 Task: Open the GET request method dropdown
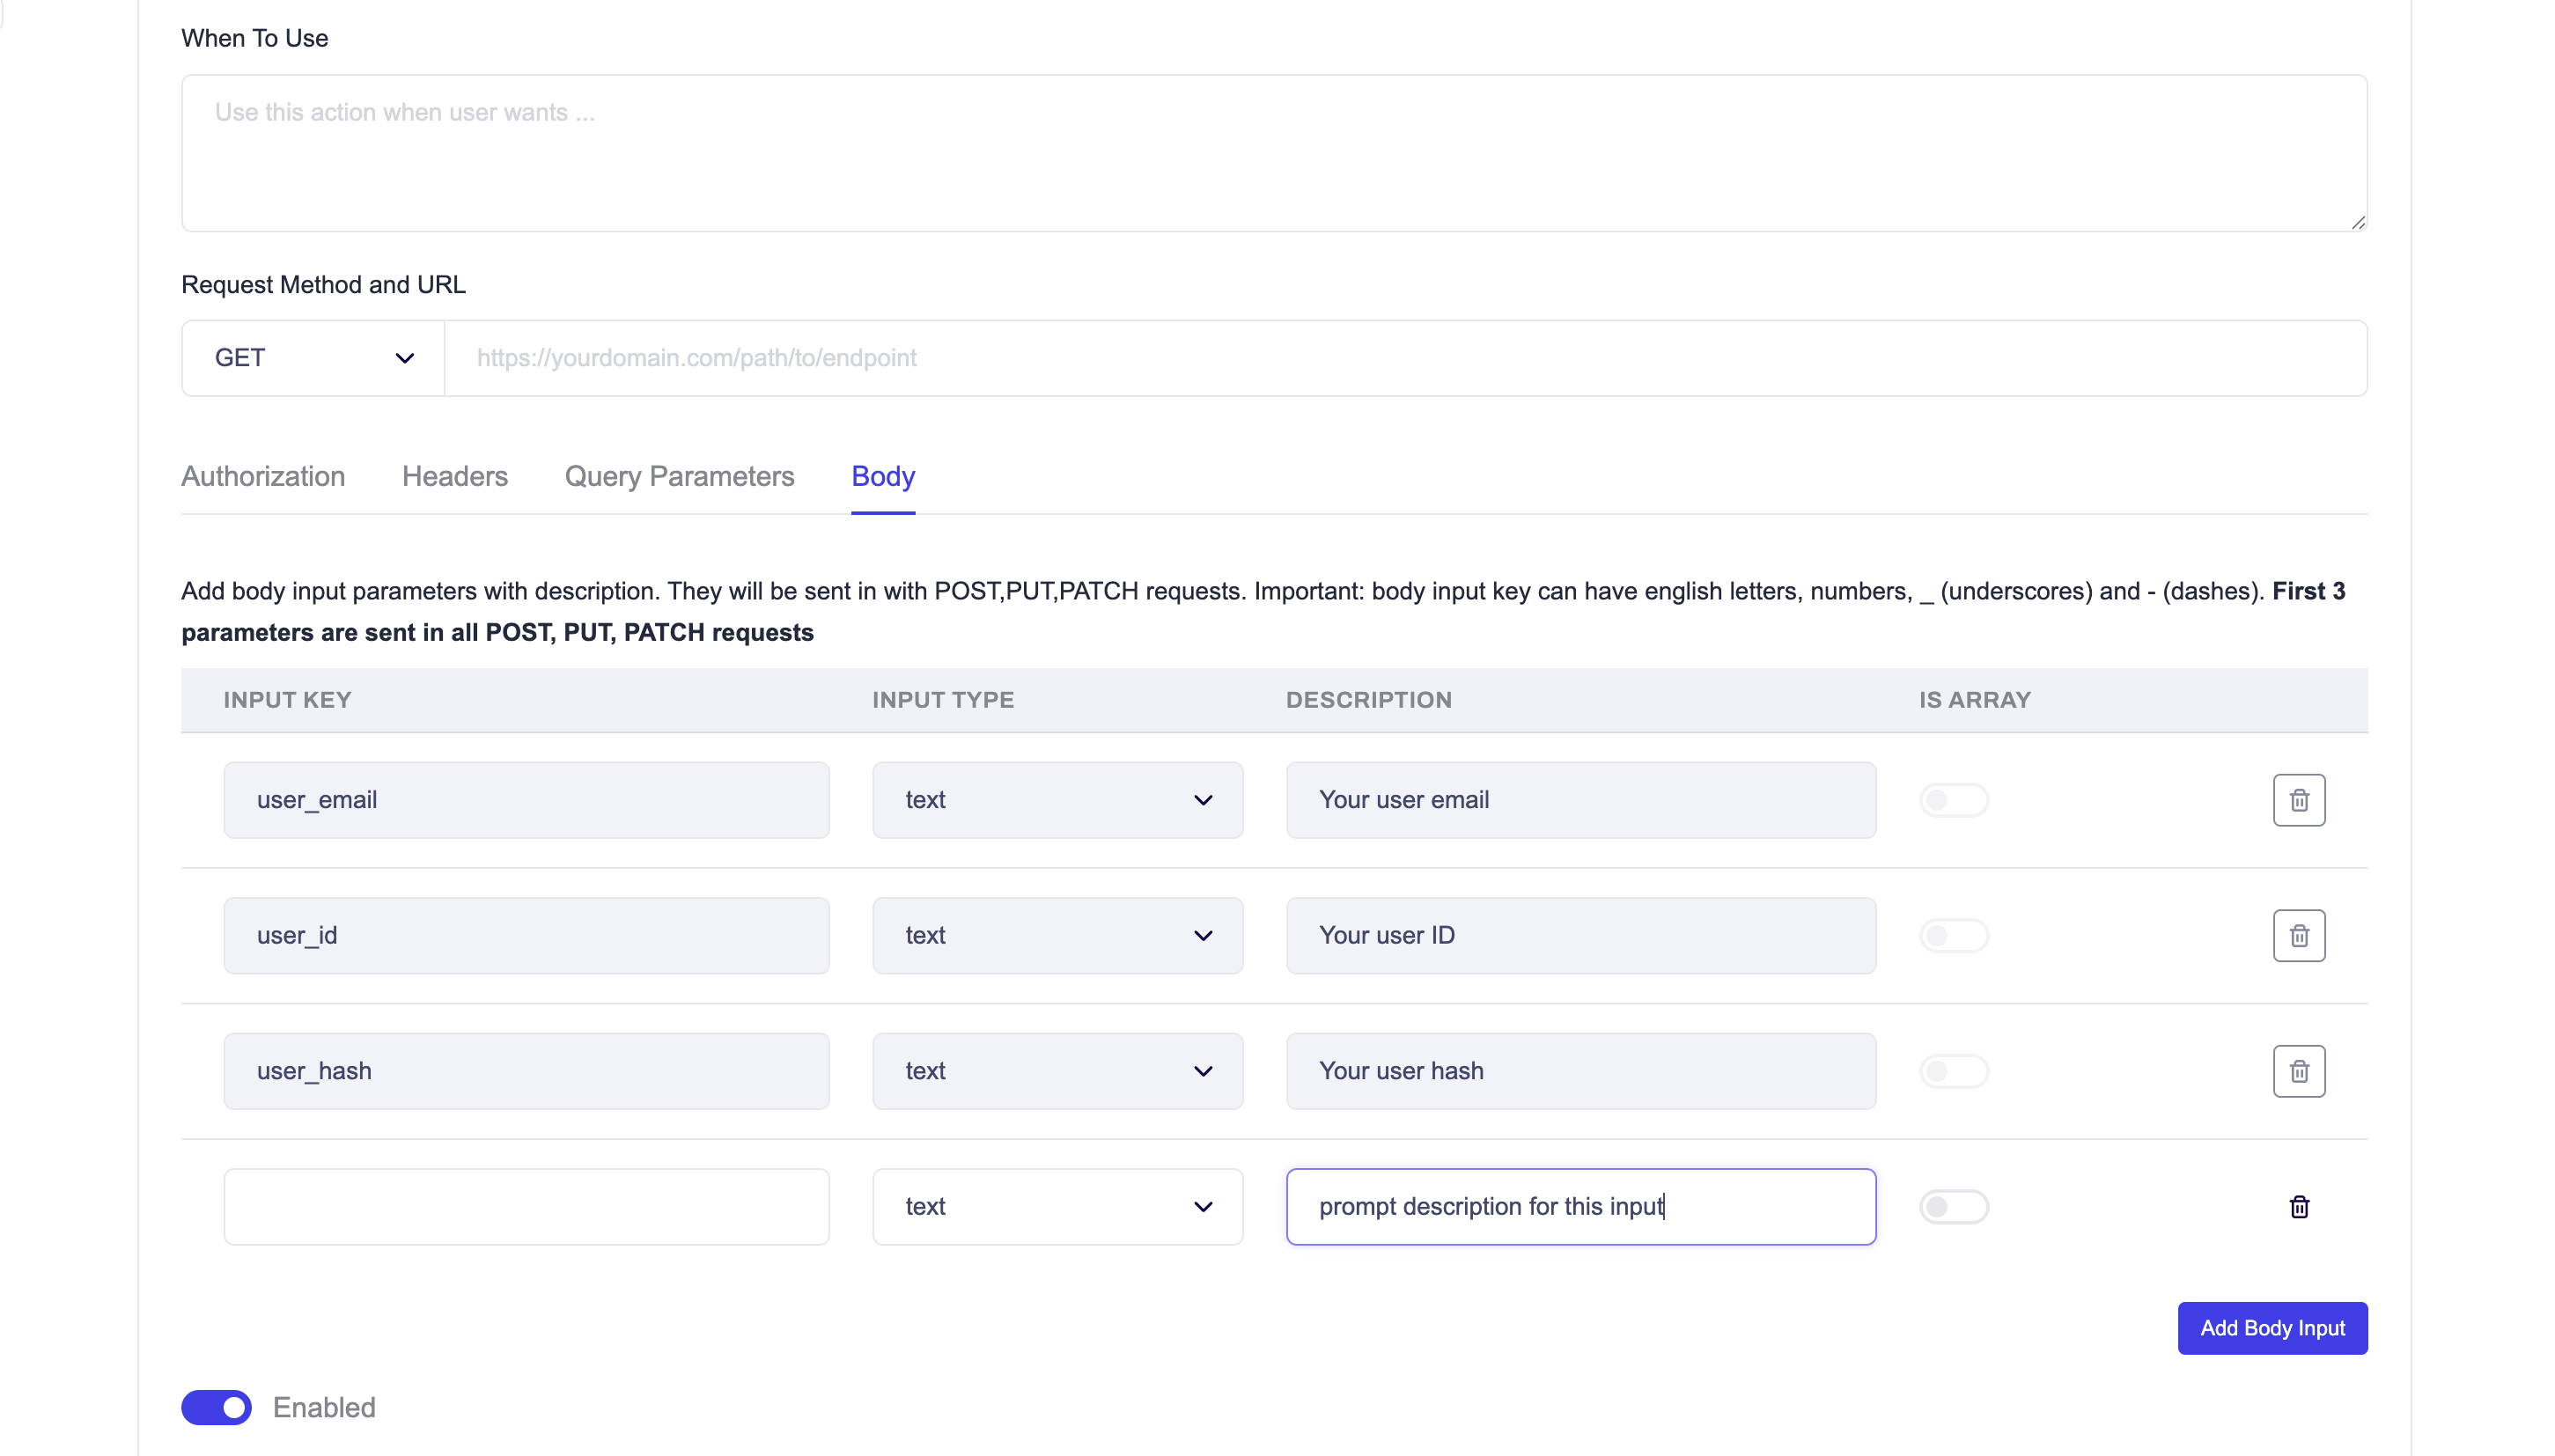tap(311, 357)
